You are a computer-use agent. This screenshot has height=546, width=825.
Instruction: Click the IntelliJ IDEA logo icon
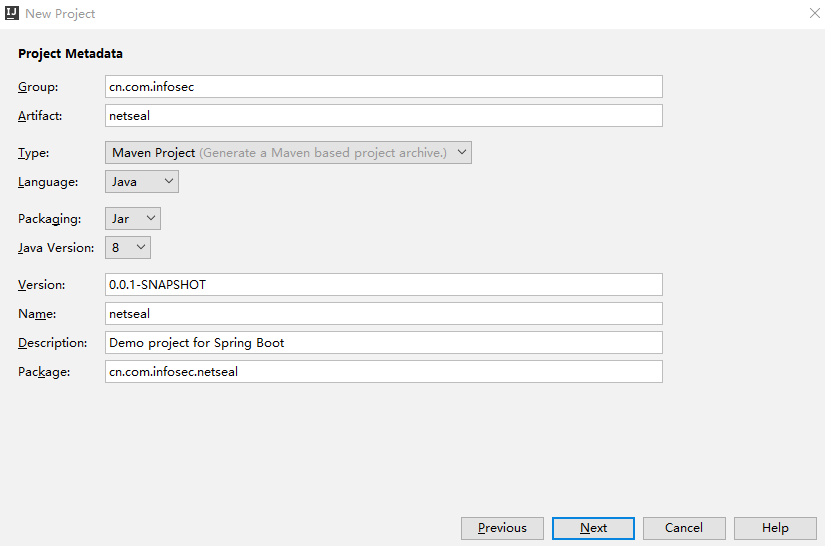coord(12,13)
